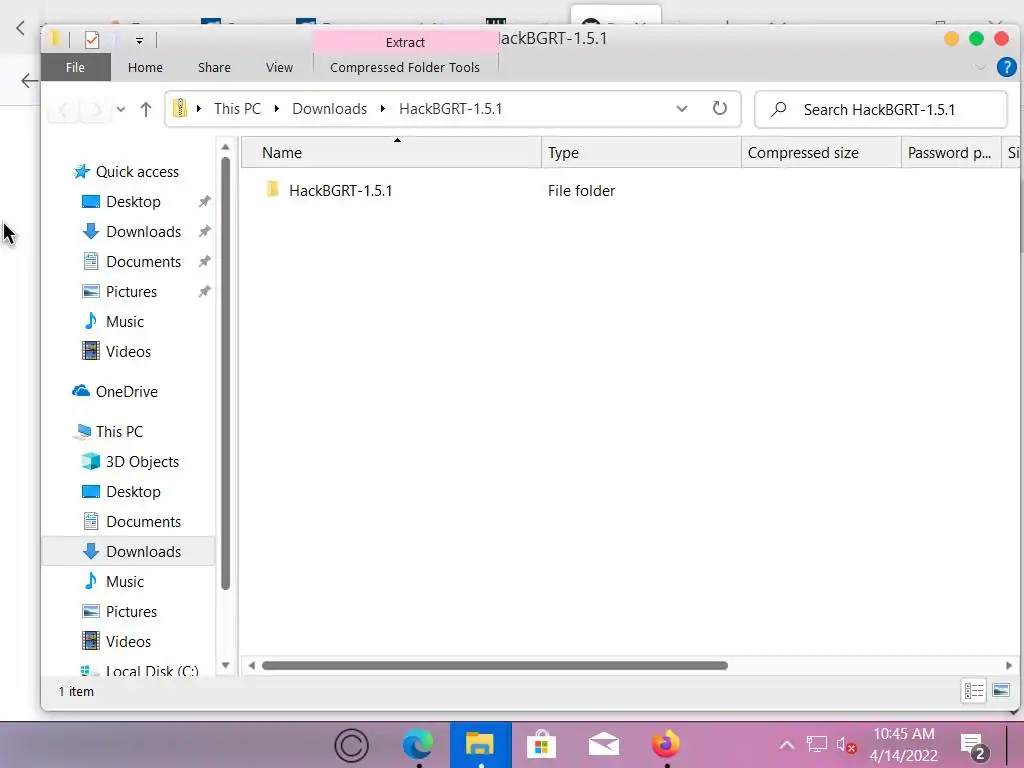Refresh the current folder view
This screenshot has width=1024, height=768.
coord(719,108)
